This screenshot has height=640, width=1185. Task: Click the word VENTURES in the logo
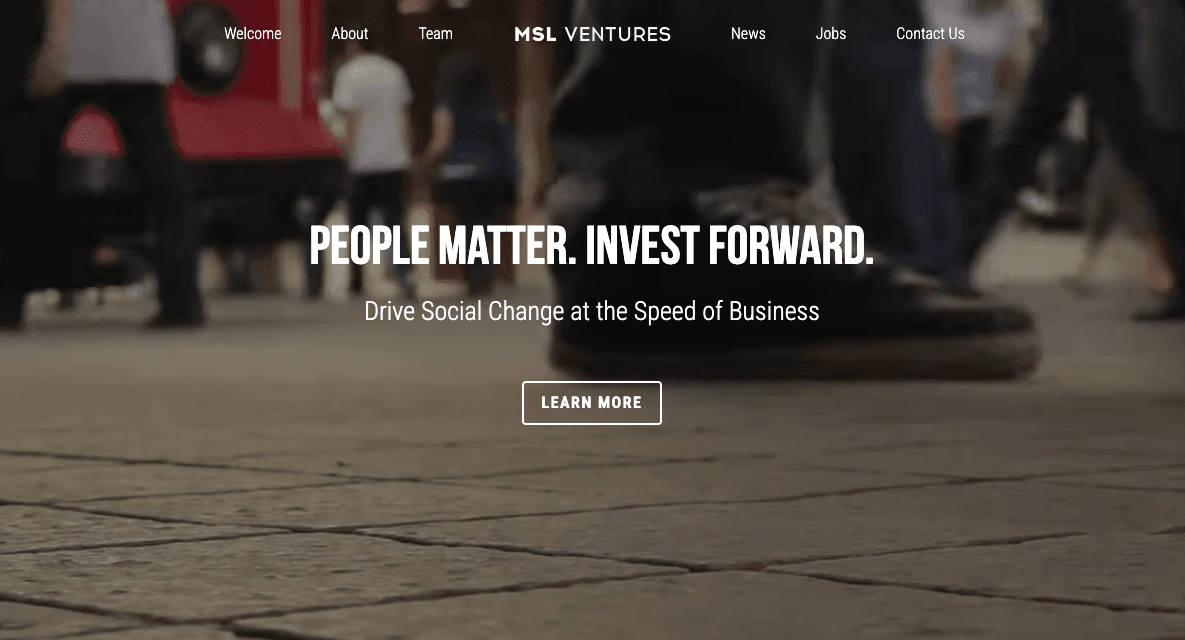(x=617, y=34)
